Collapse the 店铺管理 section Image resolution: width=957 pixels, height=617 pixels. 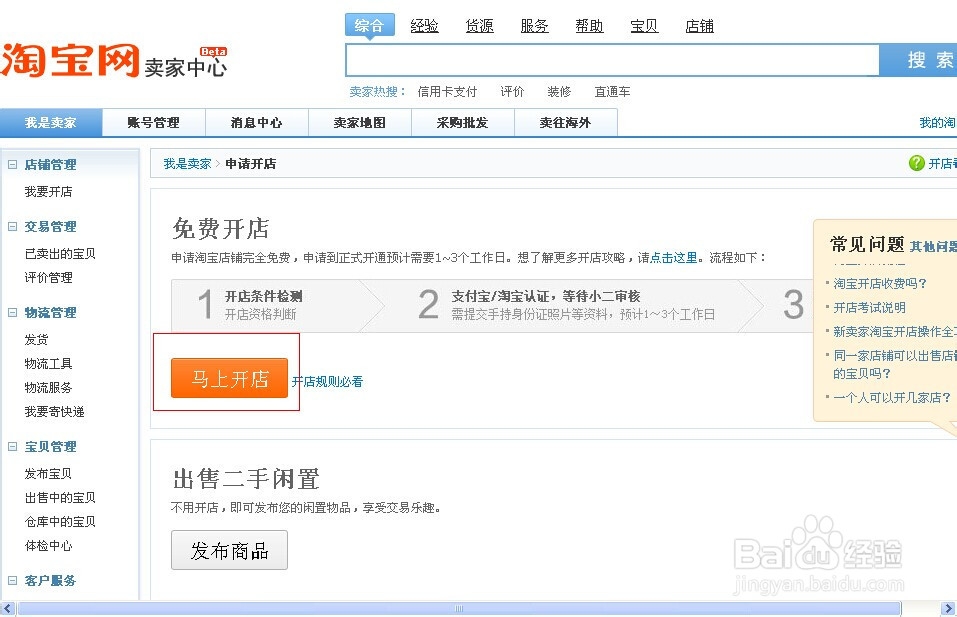tap(12, 164)
